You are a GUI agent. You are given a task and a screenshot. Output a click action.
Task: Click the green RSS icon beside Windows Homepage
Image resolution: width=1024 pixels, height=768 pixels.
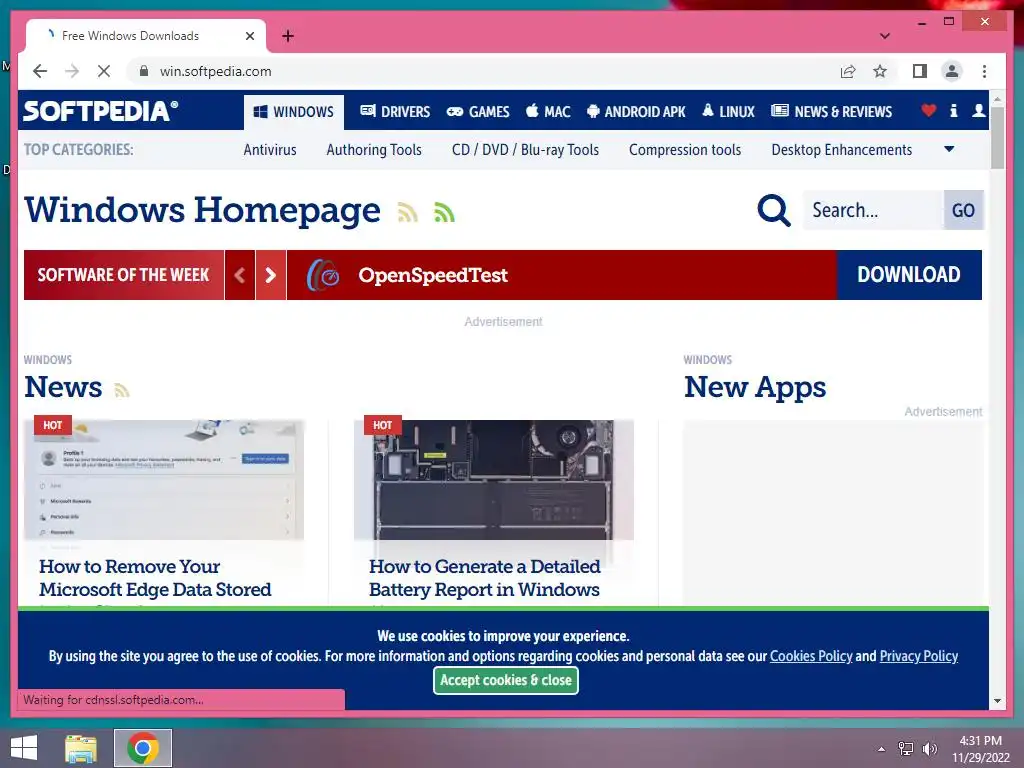[x=444, y=212]
